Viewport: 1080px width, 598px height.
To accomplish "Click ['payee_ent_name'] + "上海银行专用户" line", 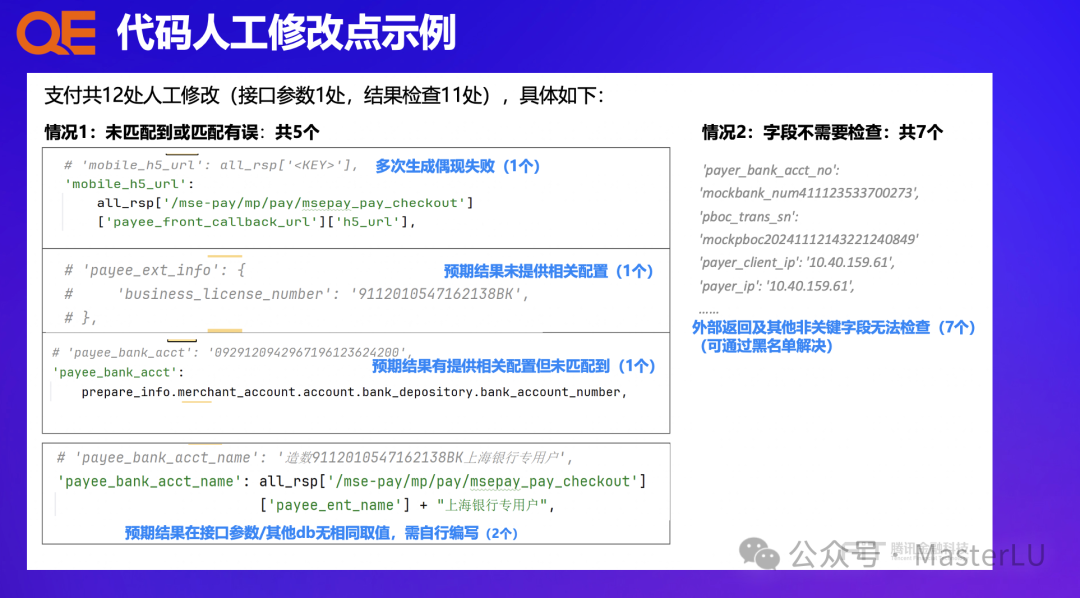I will (408, 505).
